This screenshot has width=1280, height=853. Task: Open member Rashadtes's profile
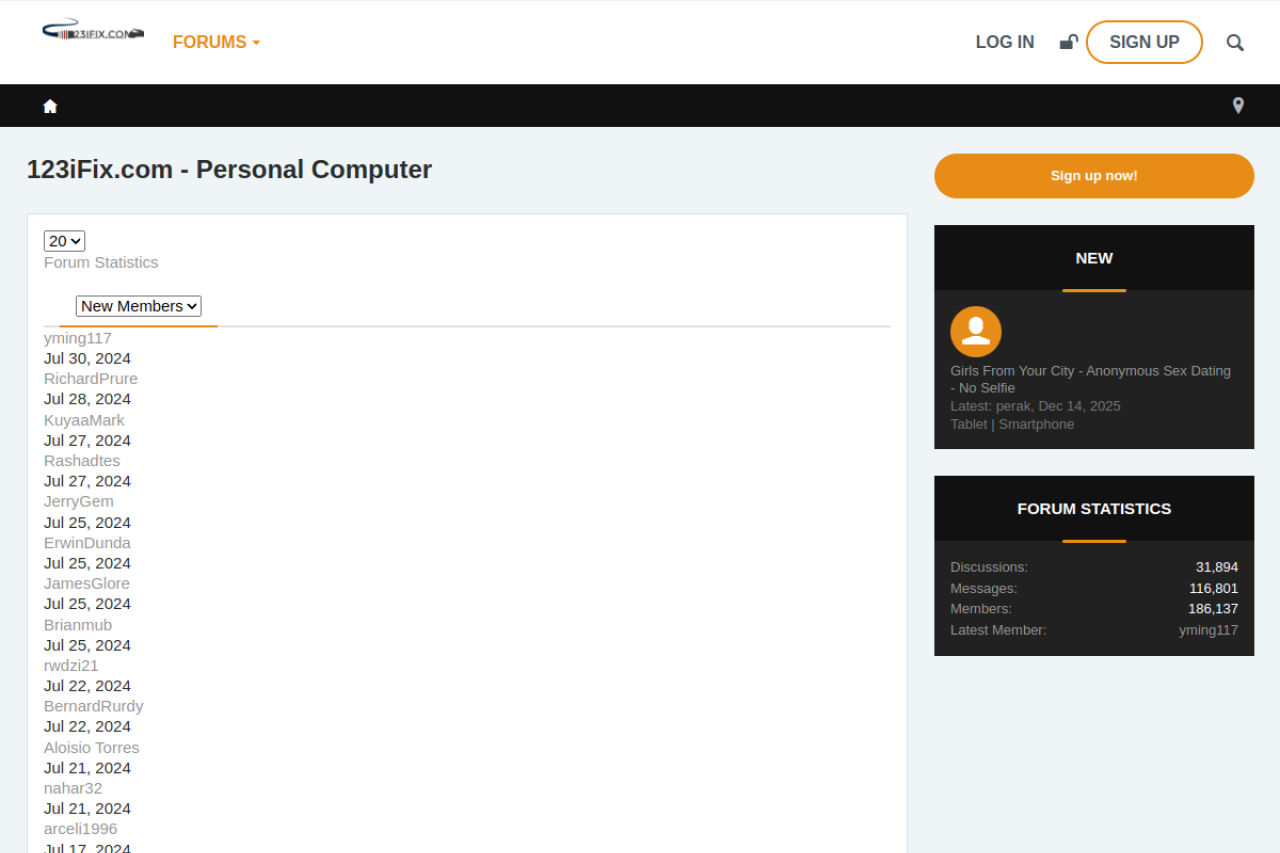tap(82, 461)
